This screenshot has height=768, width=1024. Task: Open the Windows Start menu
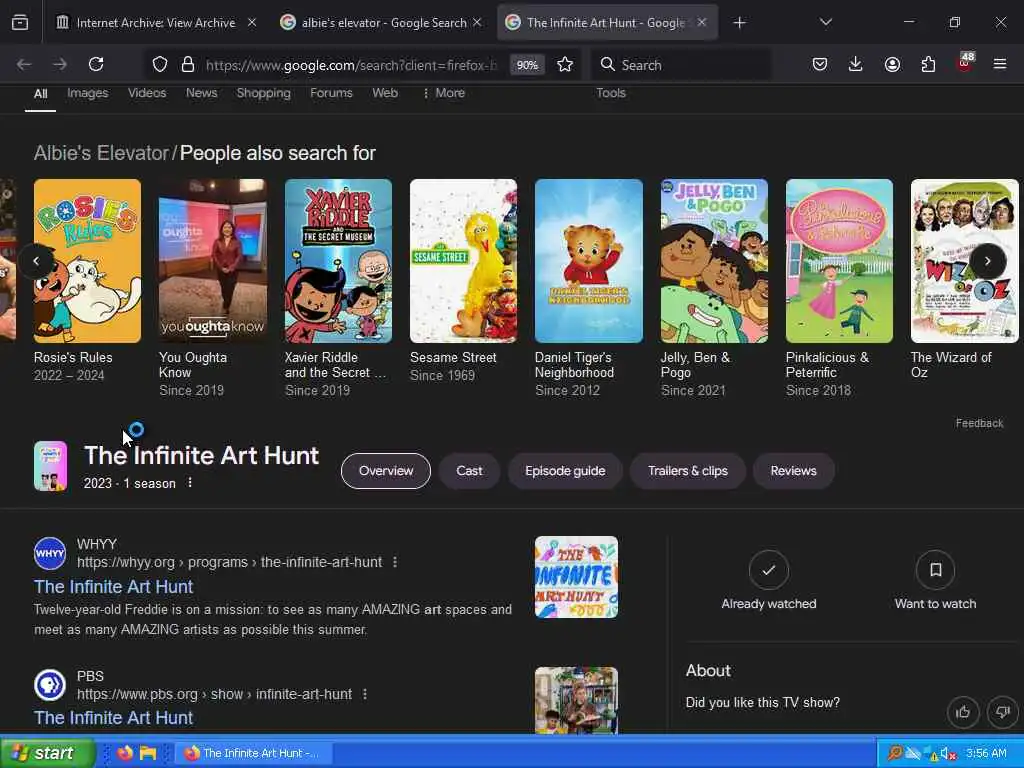(48, 753)
